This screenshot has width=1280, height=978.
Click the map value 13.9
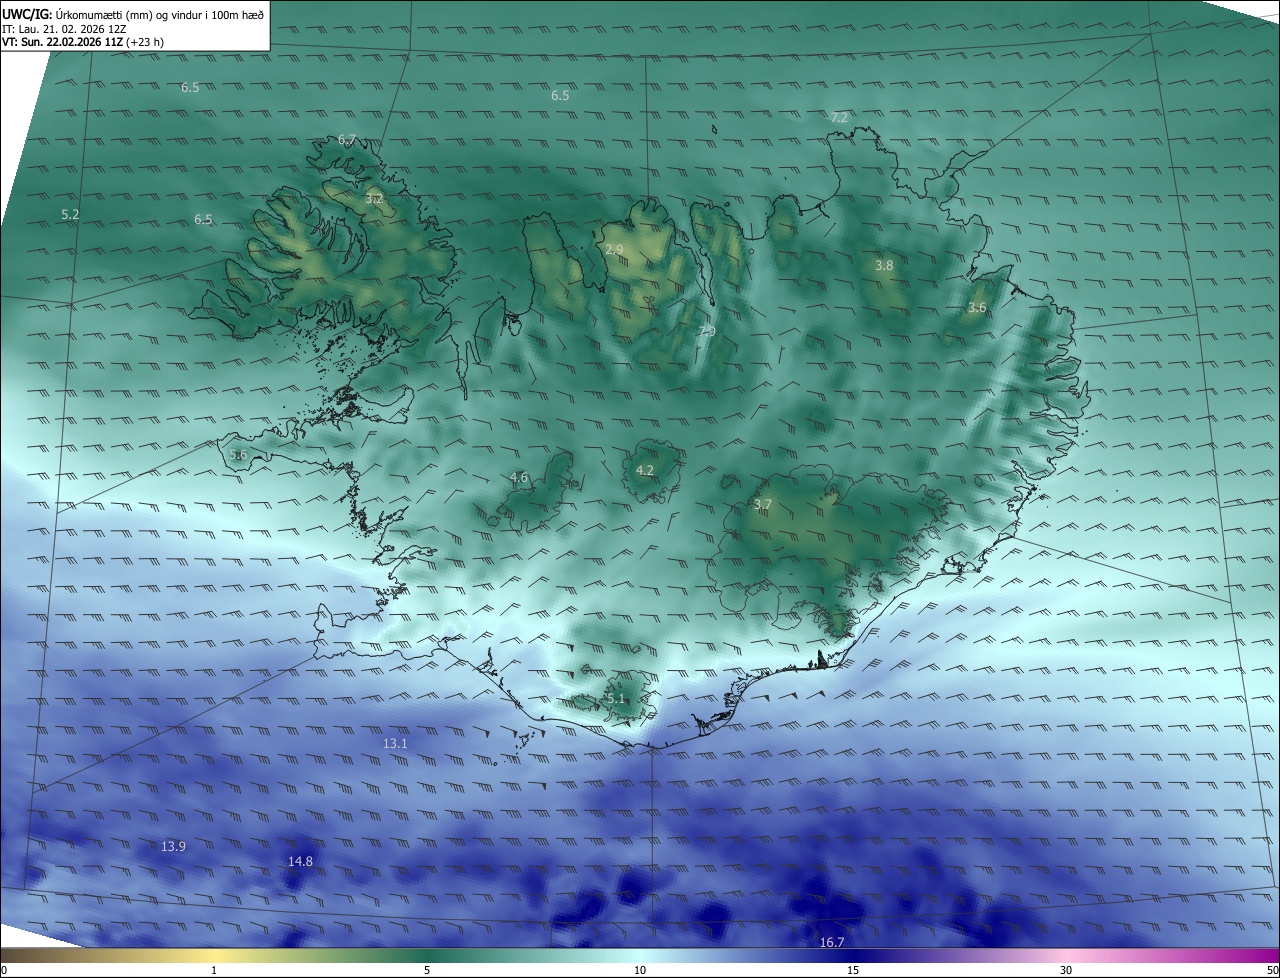(x=173, y=846)
